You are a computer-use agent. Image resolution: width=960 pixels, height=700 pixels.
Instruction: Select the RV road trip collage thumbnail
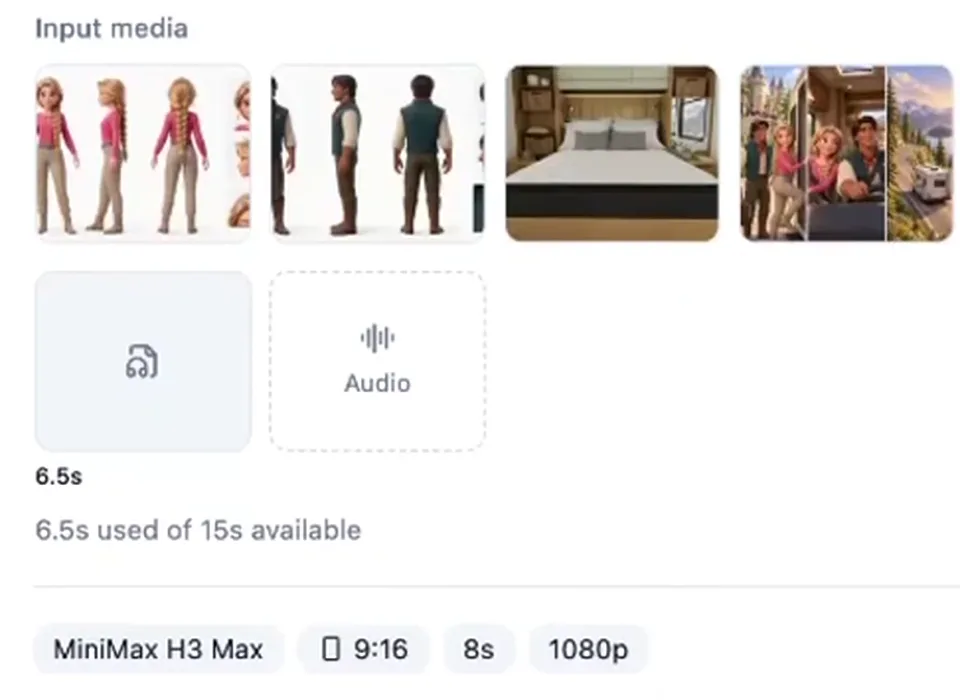(x=847, y=153)
